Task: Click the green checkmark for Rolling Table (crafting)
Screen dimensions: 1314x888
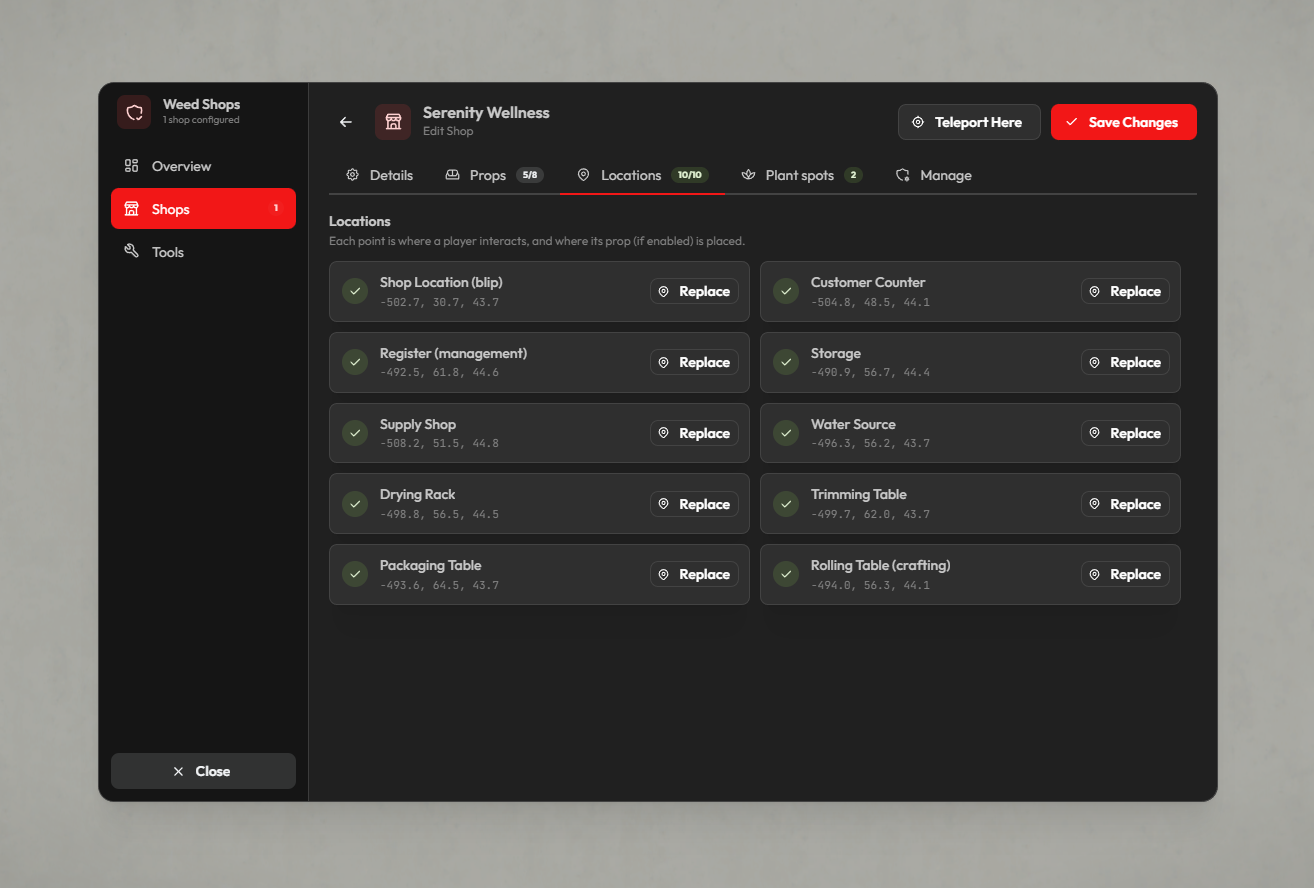Action: point(786,574)
